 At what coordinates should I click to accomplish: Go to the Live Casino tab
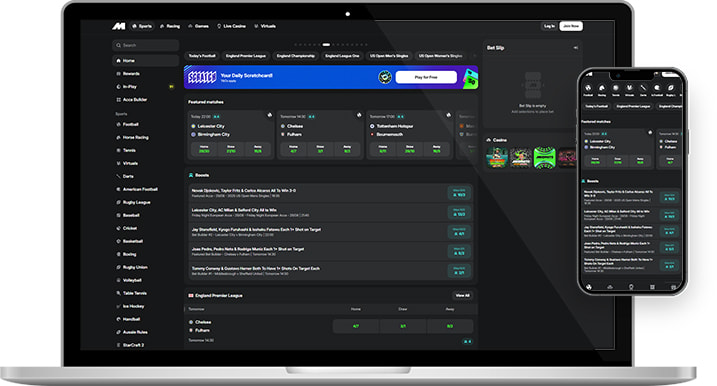click(x=231, y=26)
